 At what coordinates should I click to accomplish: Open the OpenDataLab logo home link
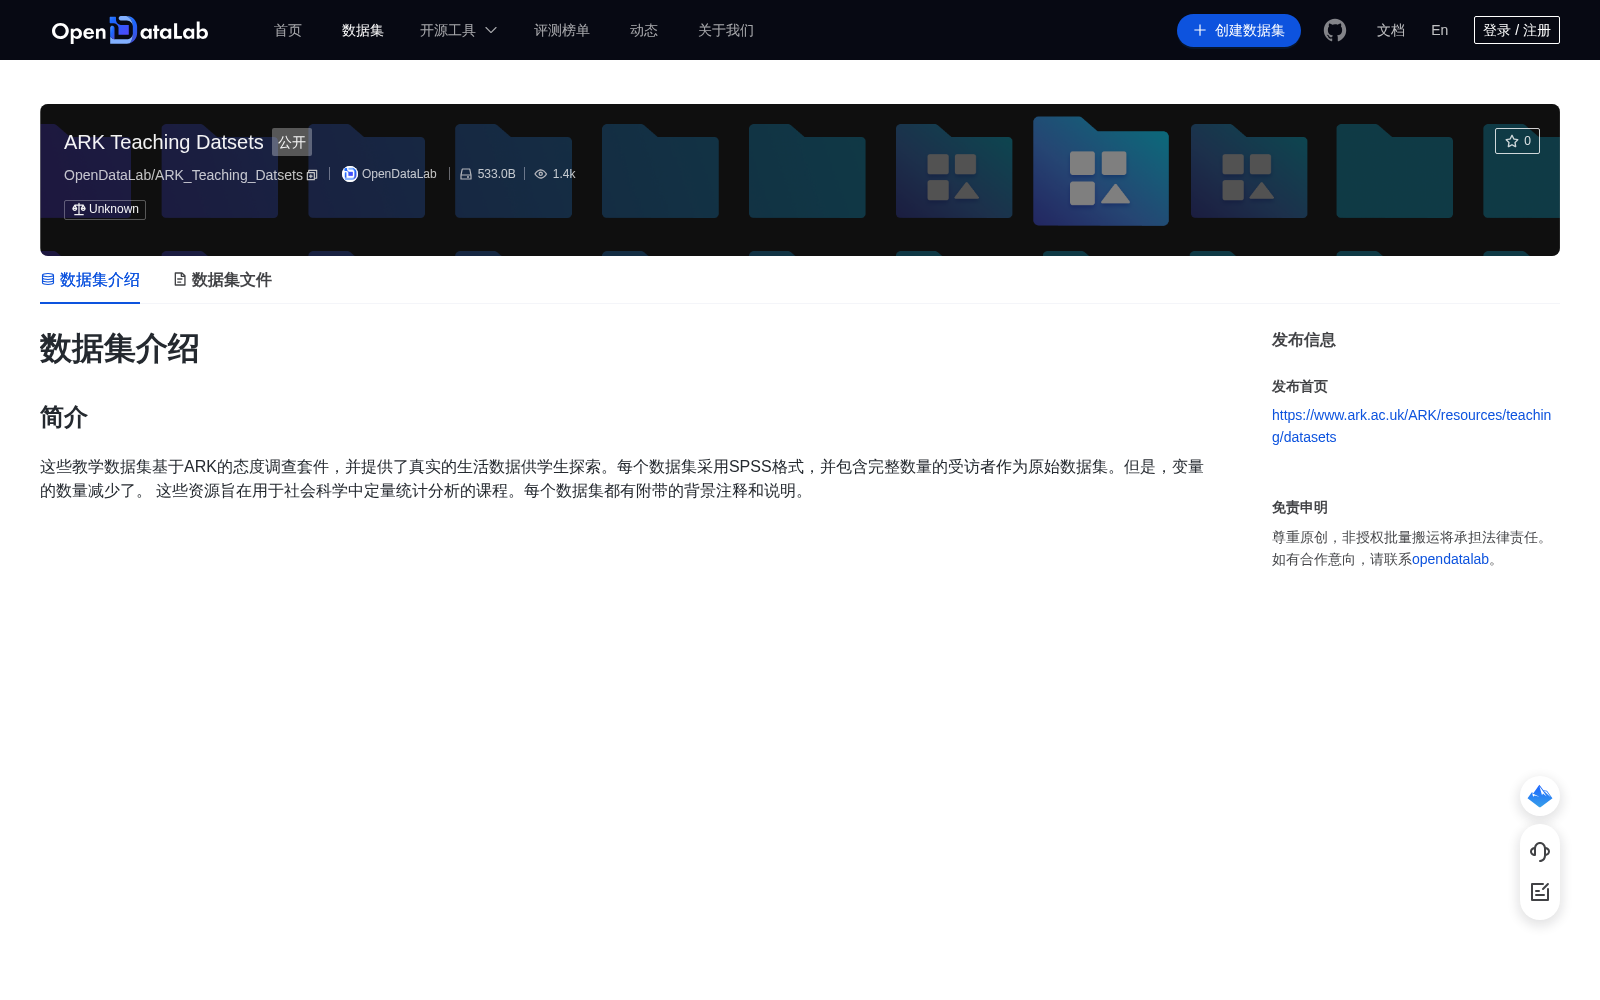point(130,30)
